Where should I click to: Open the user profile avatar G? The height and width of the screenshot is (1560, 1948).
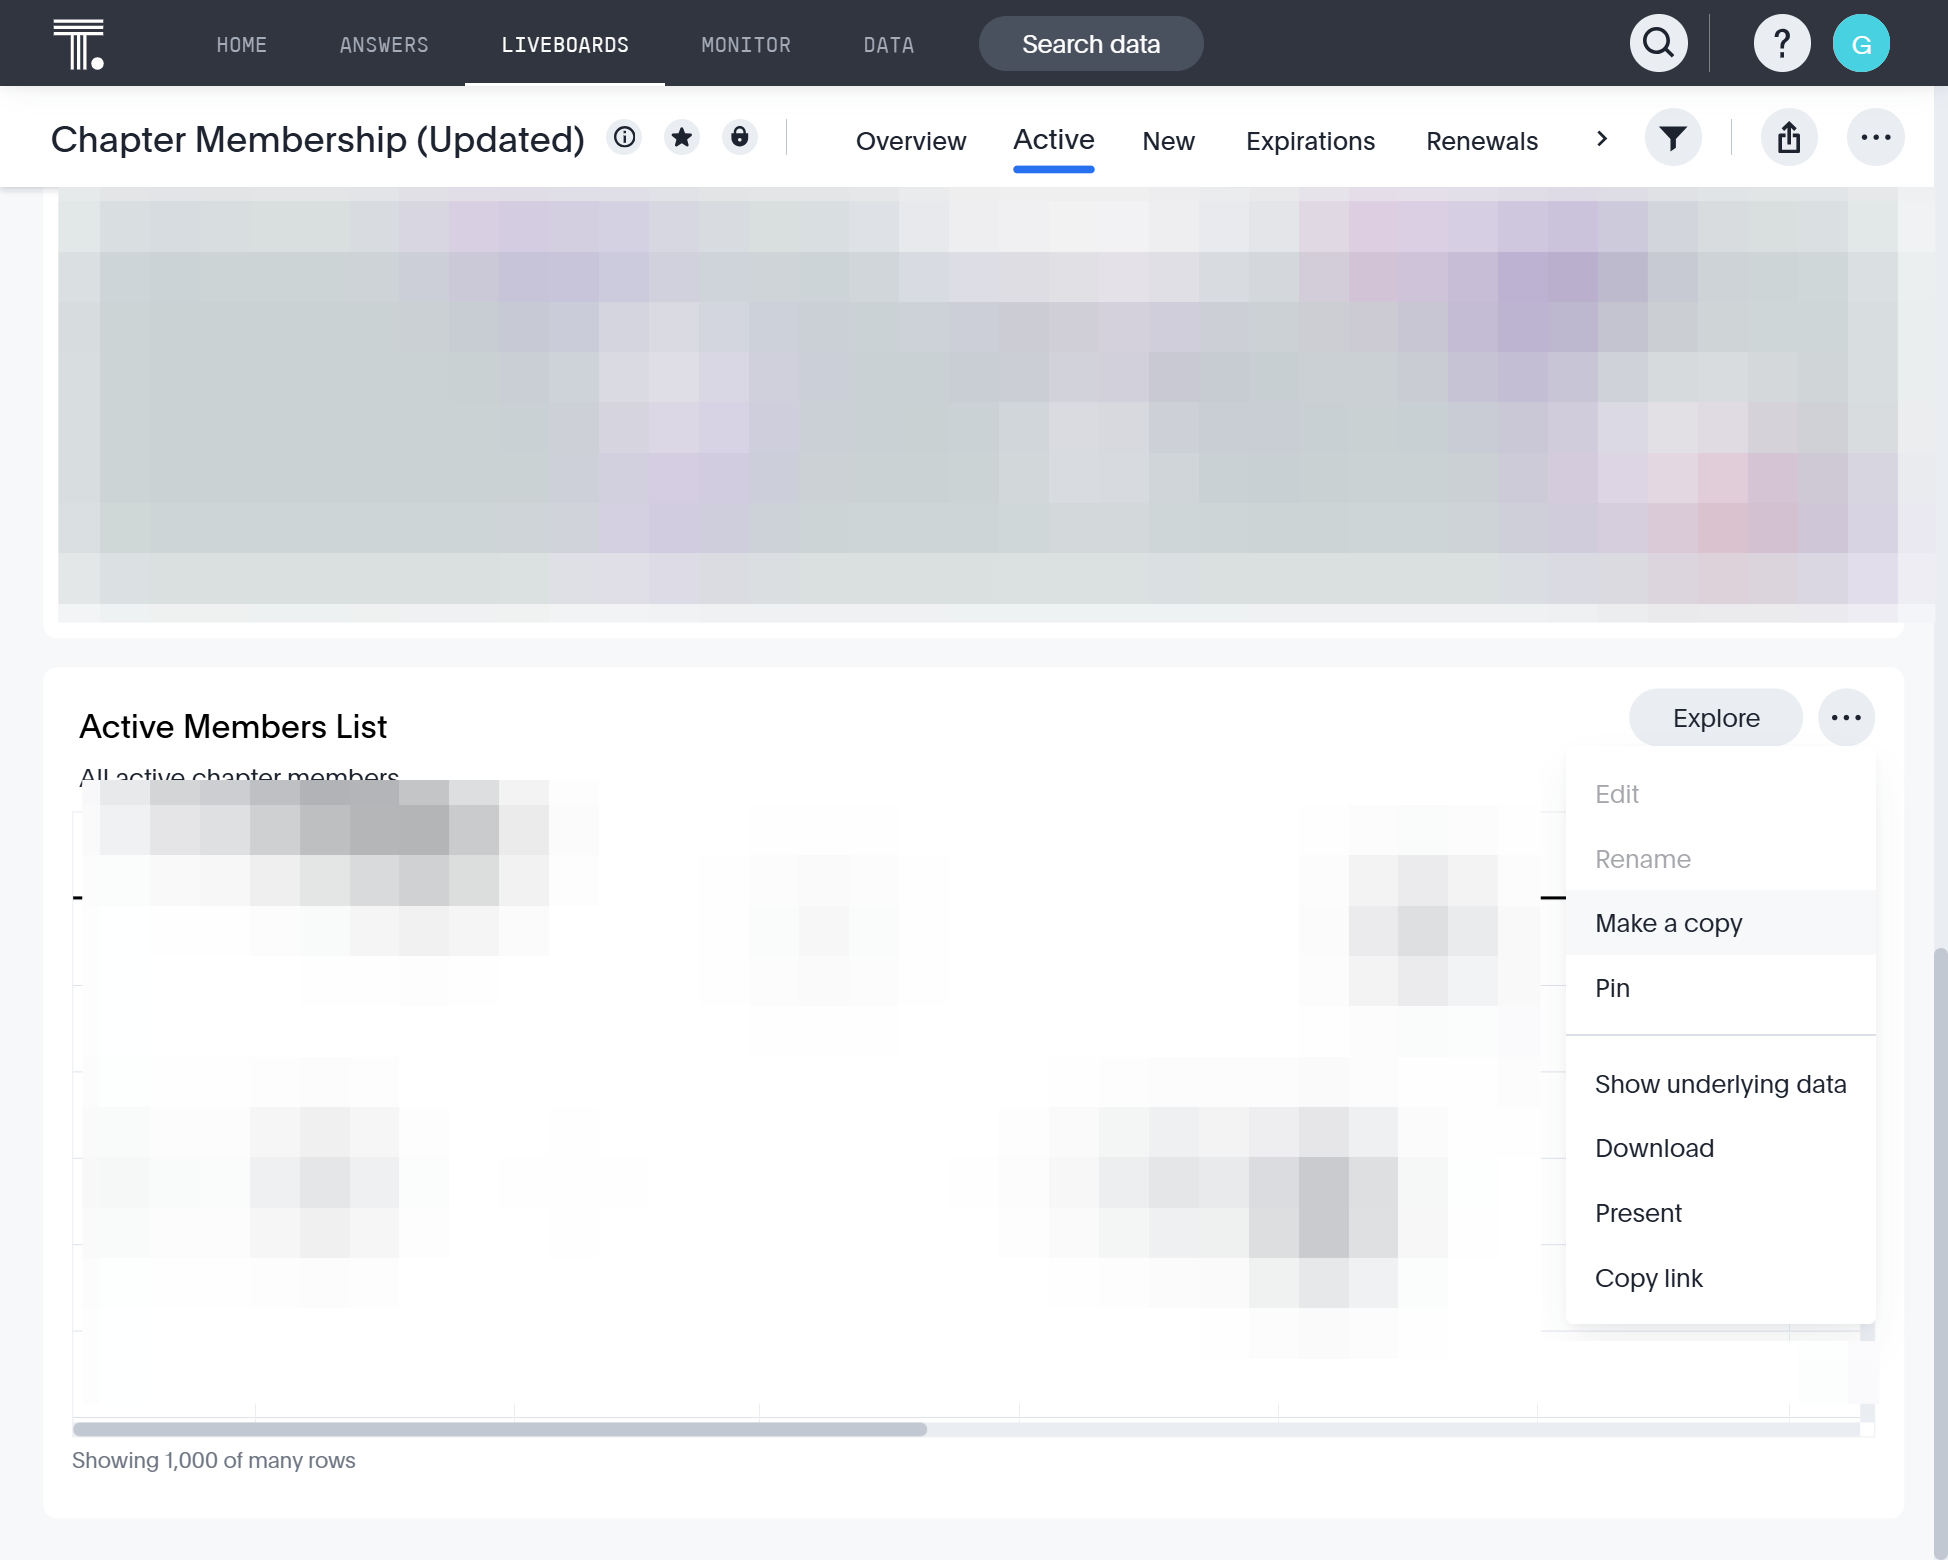(1861, 44)
